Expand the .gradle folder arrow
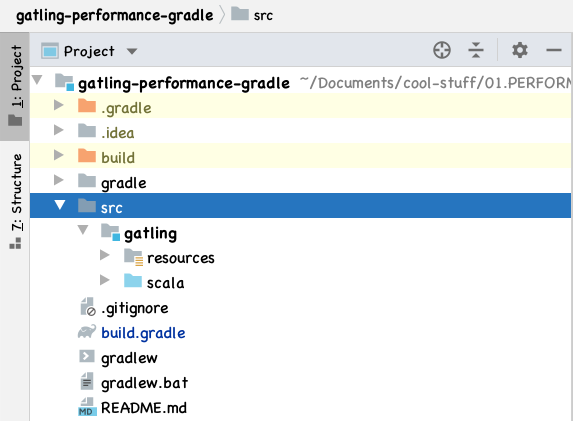This screenshot has width=573, height=421. (58, 105)
